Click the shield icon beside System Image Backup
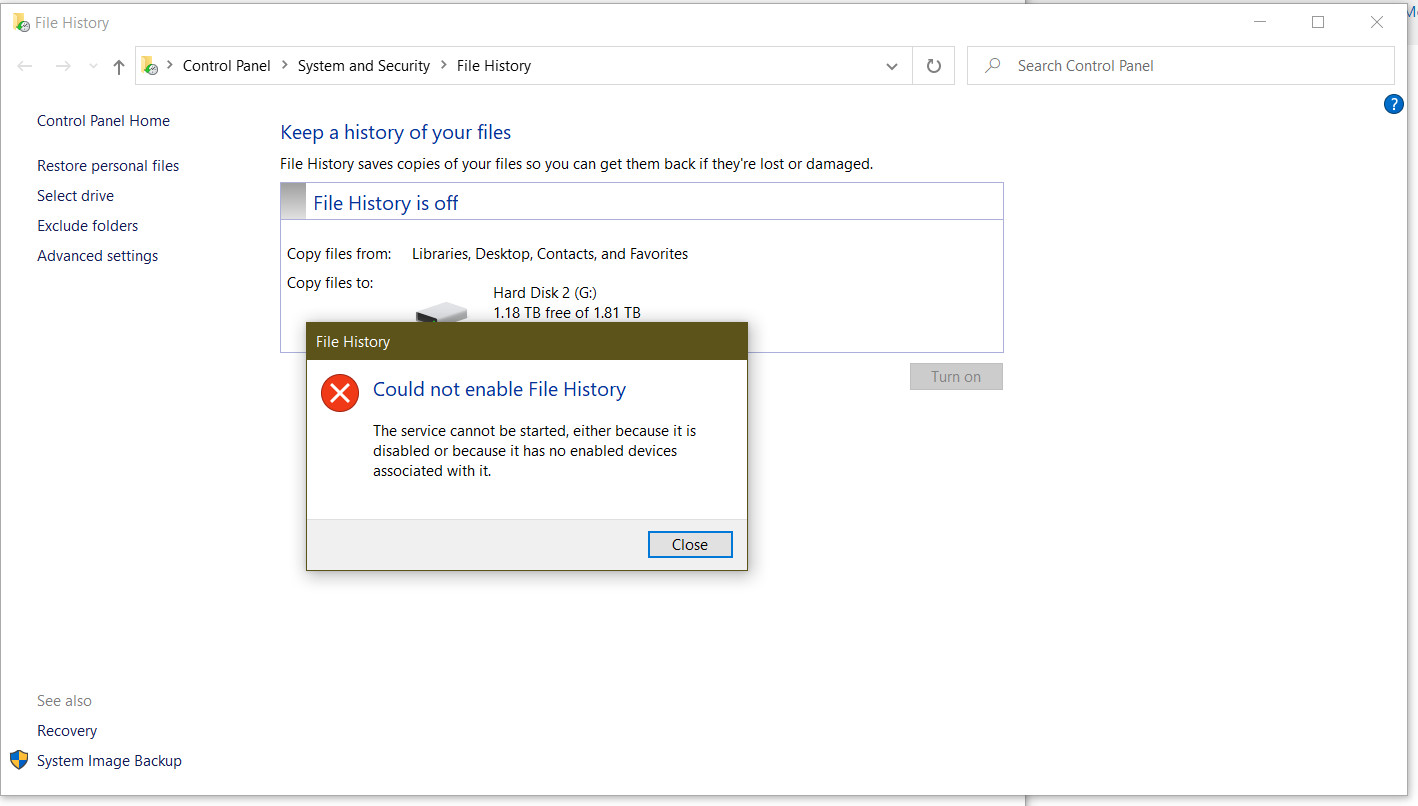 [19, 760]
